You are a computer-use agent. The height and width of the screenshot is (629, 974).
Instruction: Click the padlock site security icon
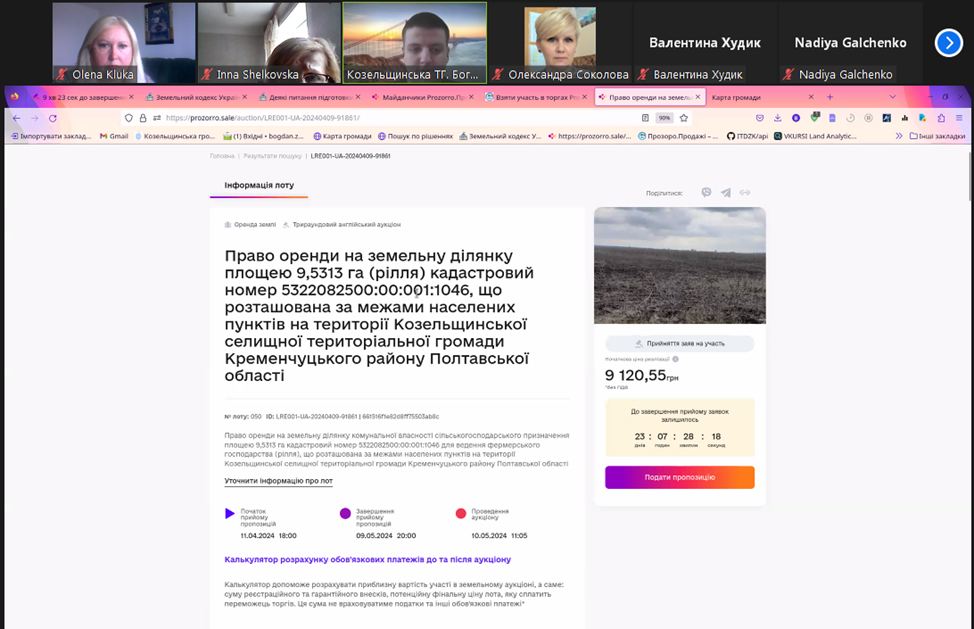click(x=143, y=118)
